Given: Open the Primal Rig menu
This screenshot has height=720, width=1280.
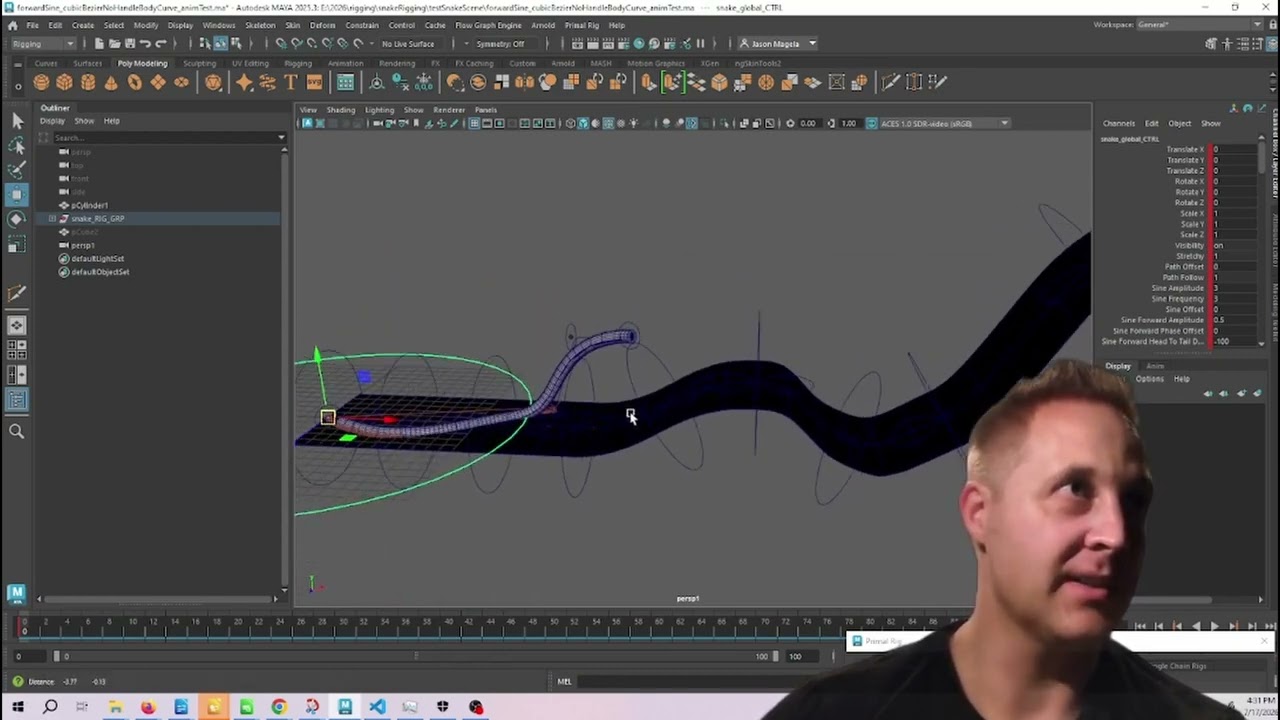Looking at the screenshot, I should pos(581,25).
